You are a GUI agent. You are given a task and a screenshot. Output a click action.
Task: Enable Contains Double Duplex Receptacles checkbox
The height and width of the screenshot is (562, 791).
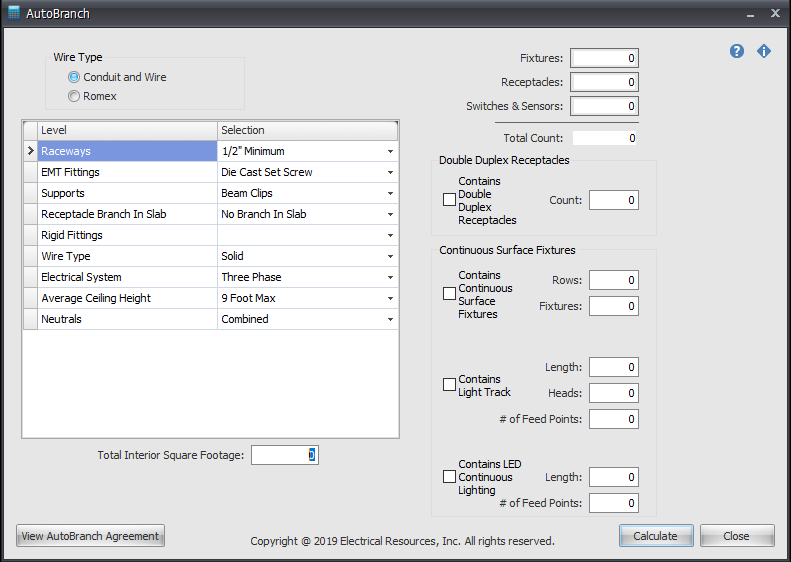pyautogui.click(x=449, y=200)
